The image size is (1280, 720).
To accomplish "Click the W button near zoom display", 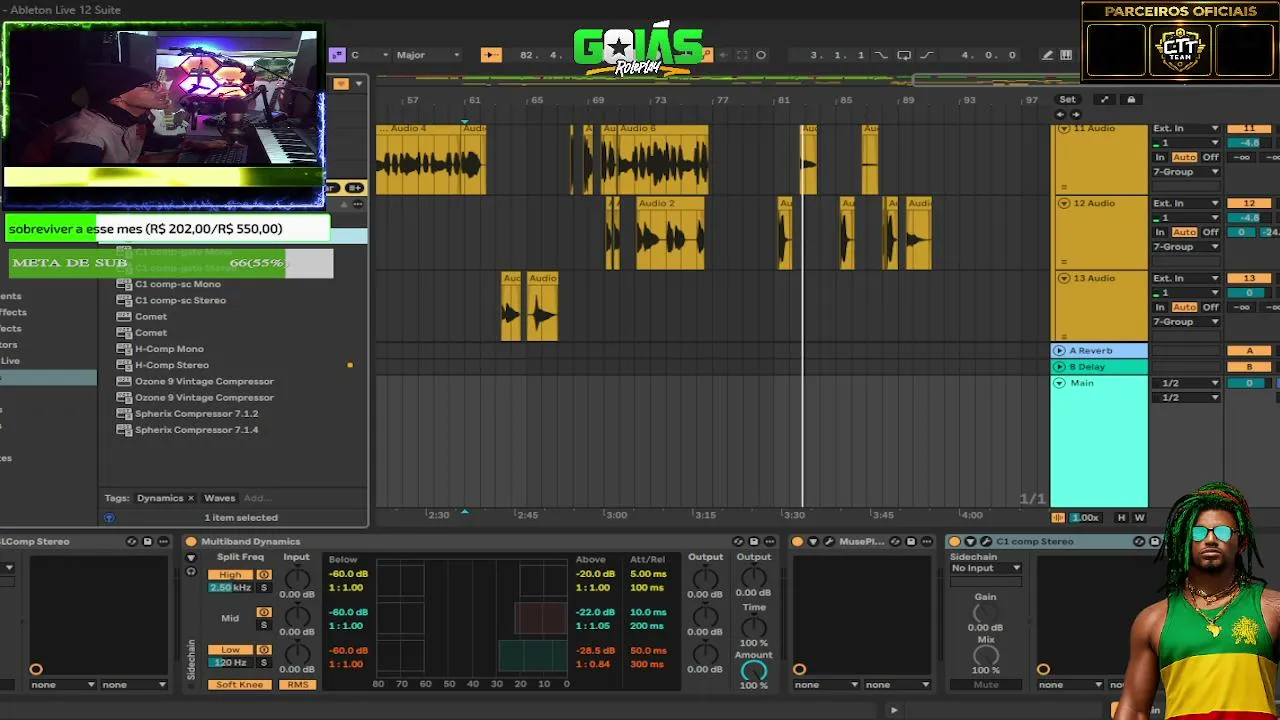I will tap(1139, 518).
